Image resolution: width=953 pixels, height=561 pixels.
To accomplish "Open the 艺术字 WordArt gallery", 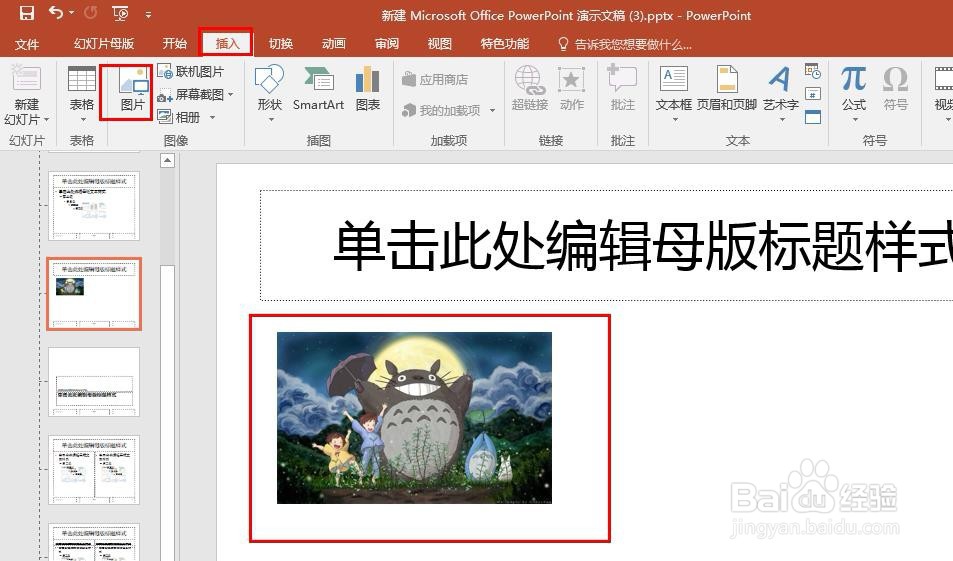I will click(780, 92).
